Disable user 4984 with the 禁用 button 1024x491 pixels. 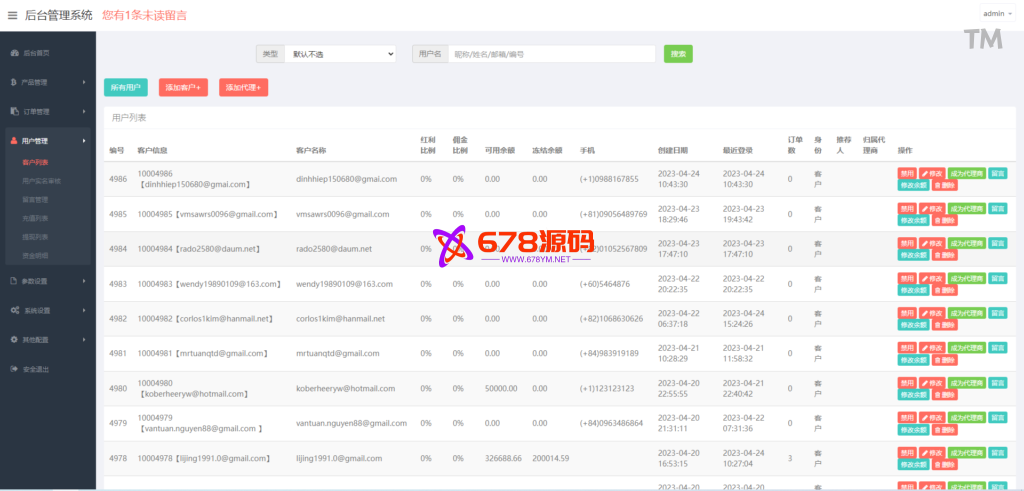click(x=906, y=243)
